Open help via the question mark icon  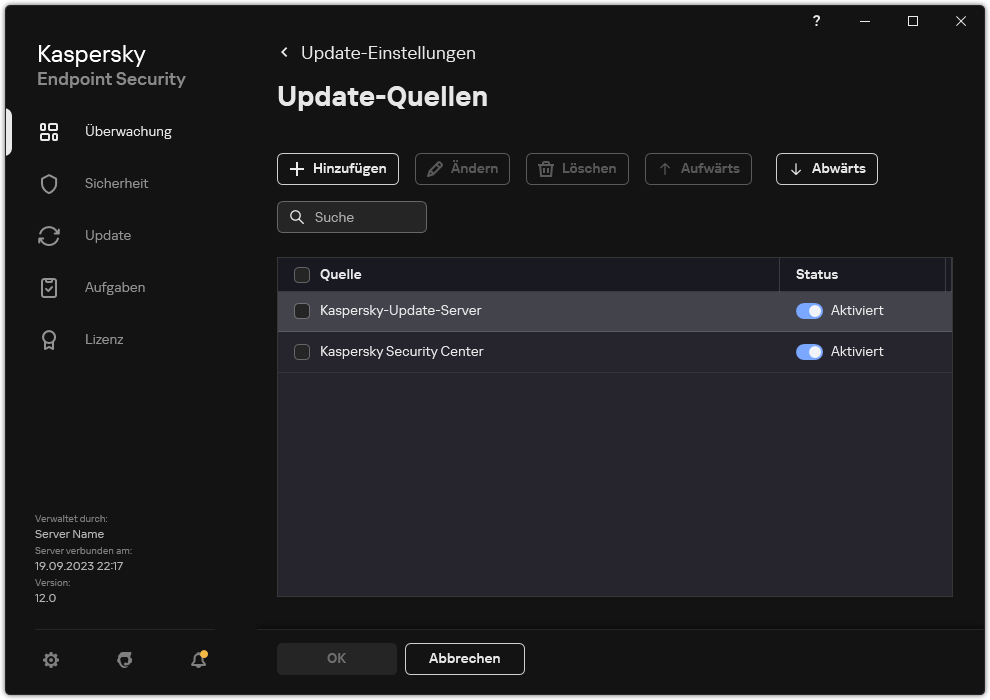click(816, 21)
